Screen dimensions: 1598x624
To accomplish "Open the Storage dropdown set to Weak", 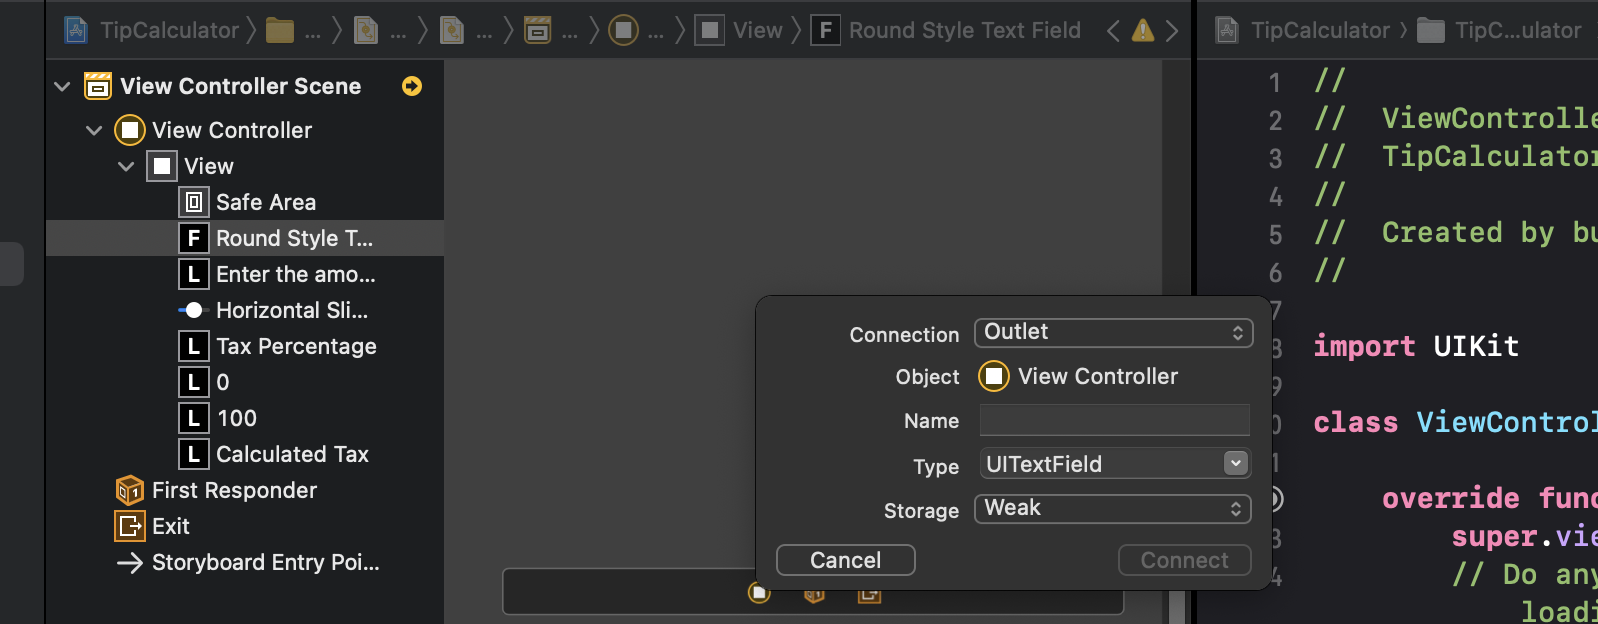I will [1113, 509].
